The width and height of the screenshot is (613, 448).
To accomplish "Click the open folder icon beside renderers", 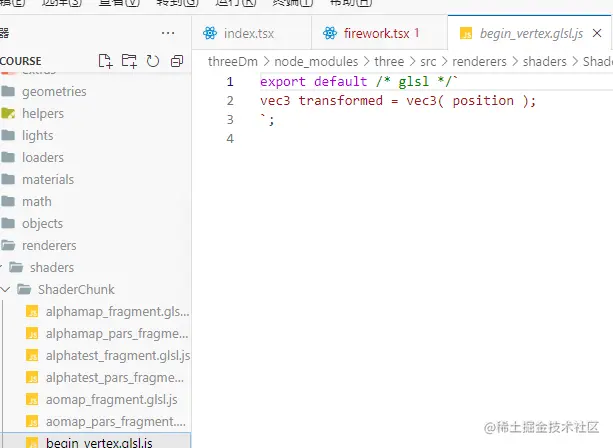I will point(8,245).
